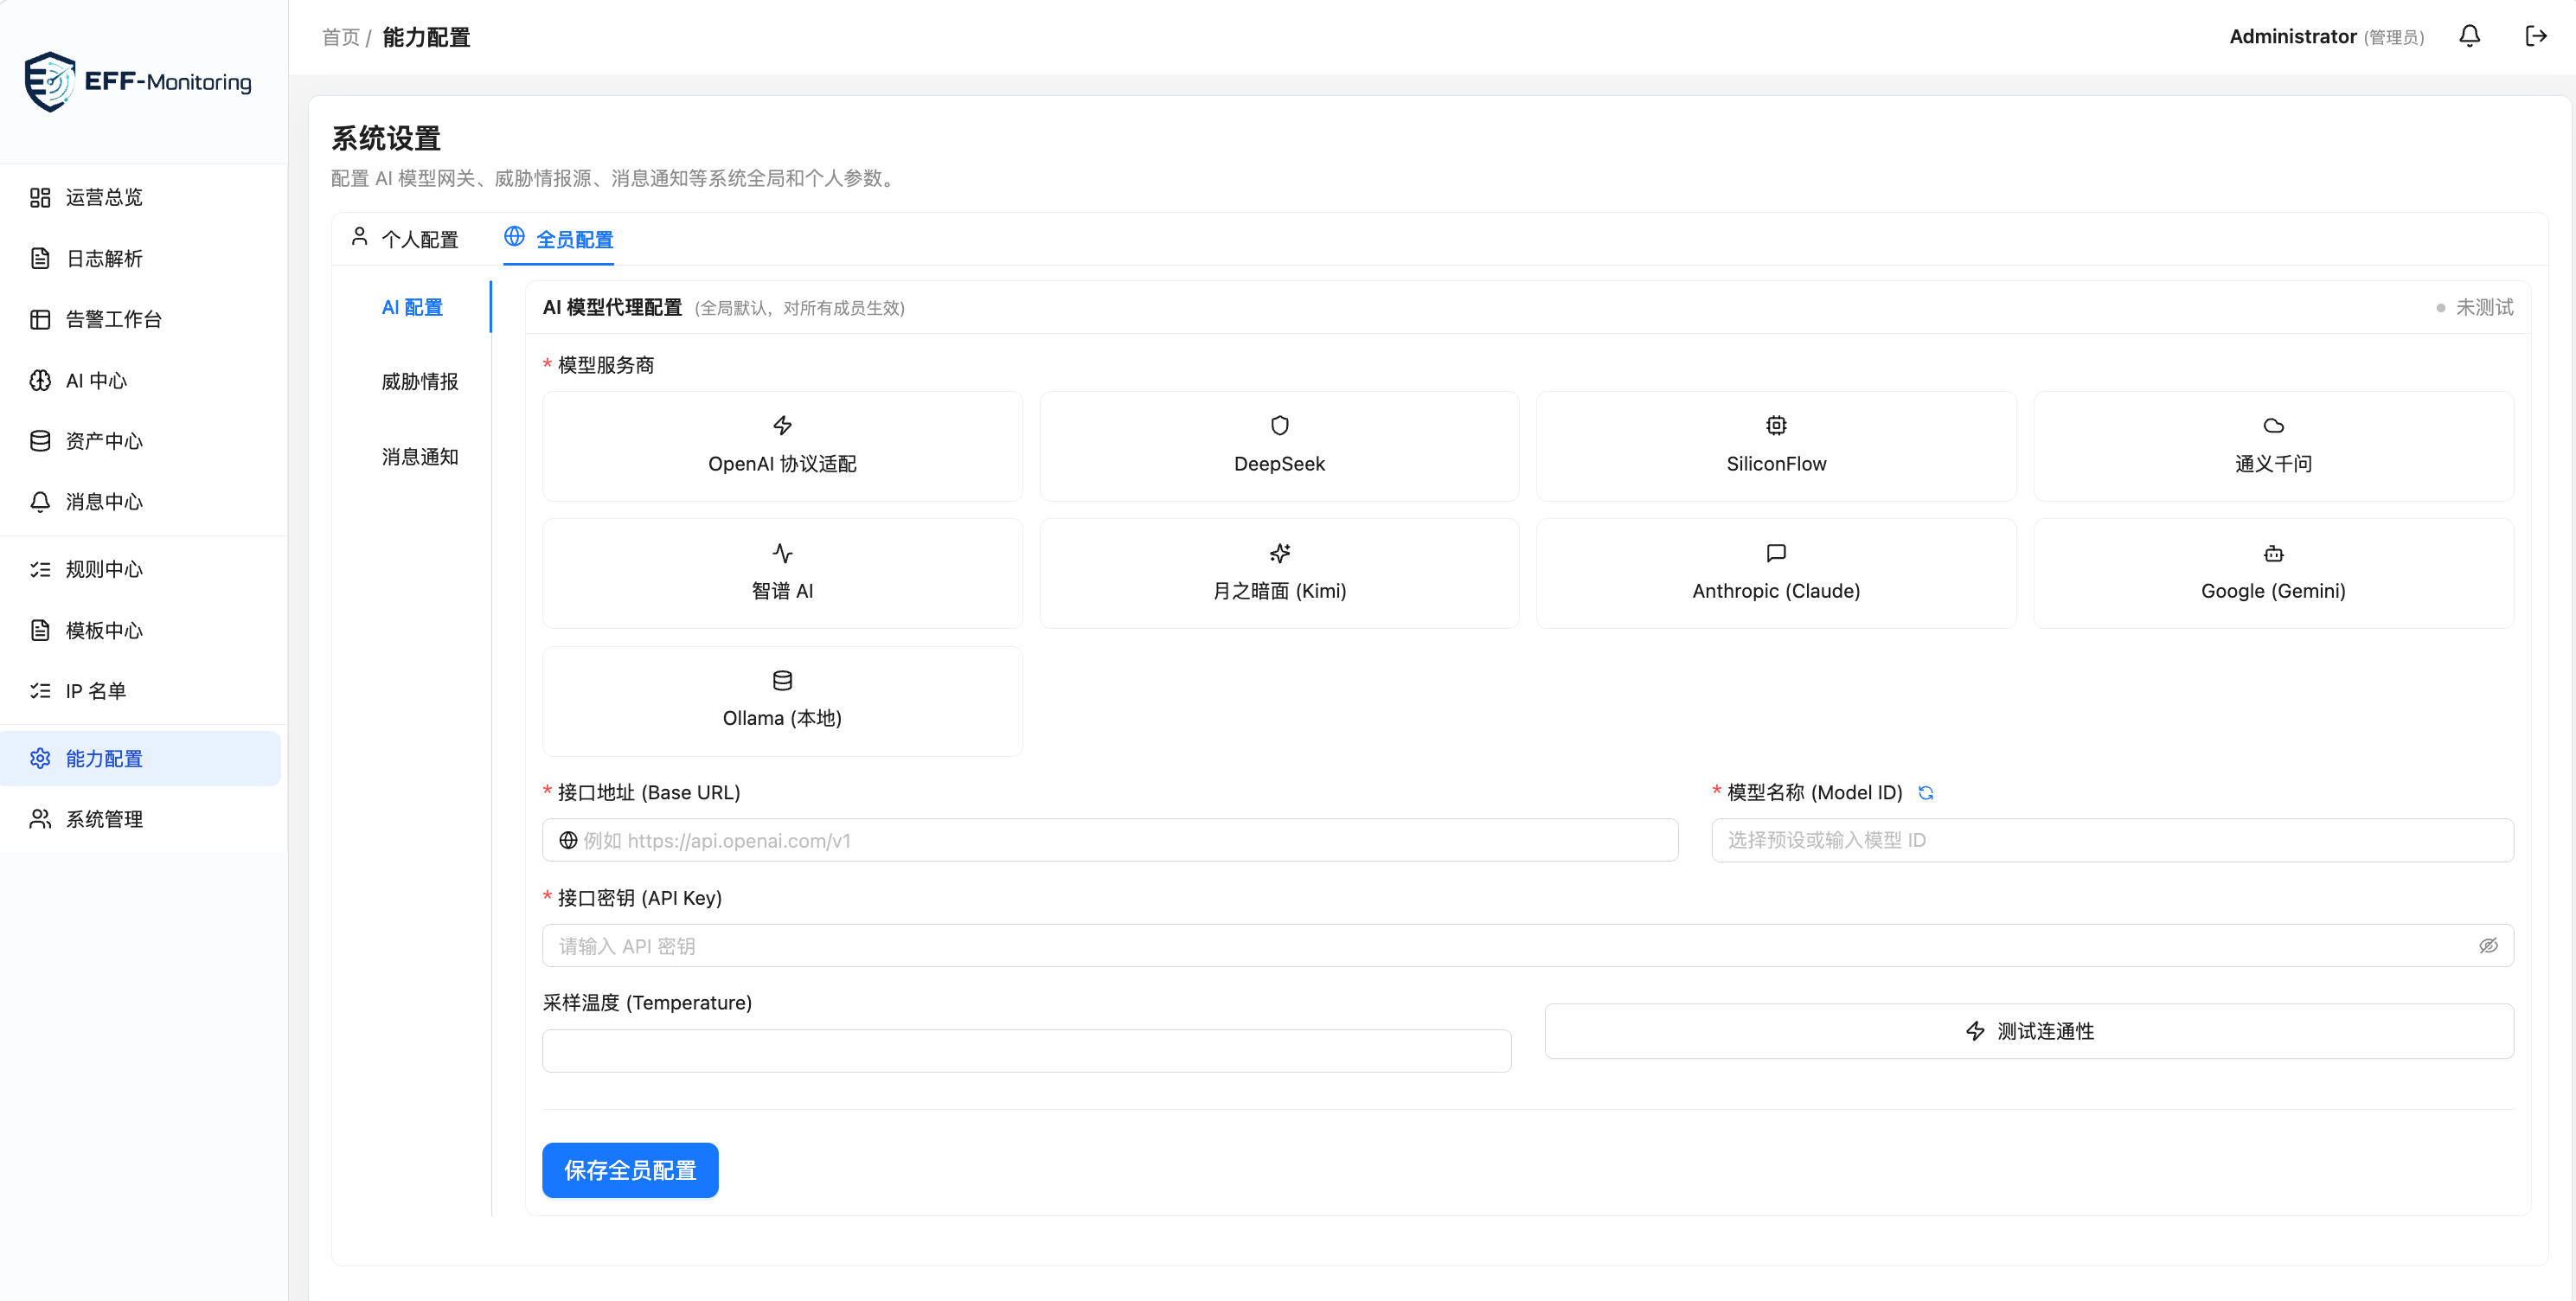Click the 资产中心 database icon
Image resolution: width=2576 pixels, height=1301 pixels.
(40, 441)
